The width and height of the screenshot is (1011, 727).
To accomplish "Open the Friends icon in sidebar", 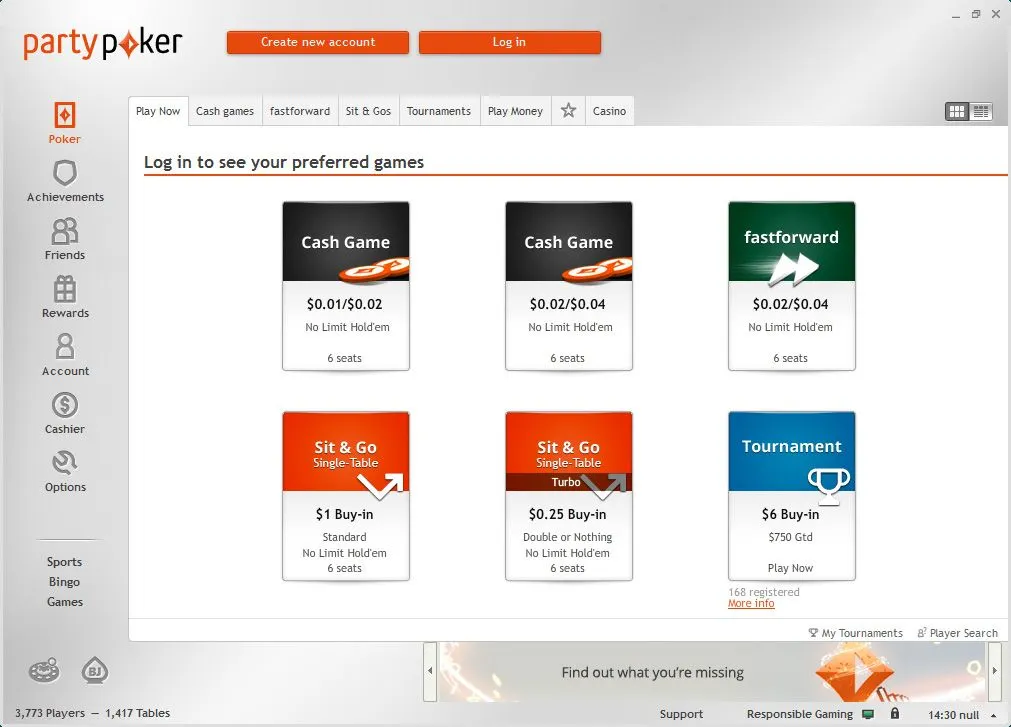I will [x=64, y=231].
